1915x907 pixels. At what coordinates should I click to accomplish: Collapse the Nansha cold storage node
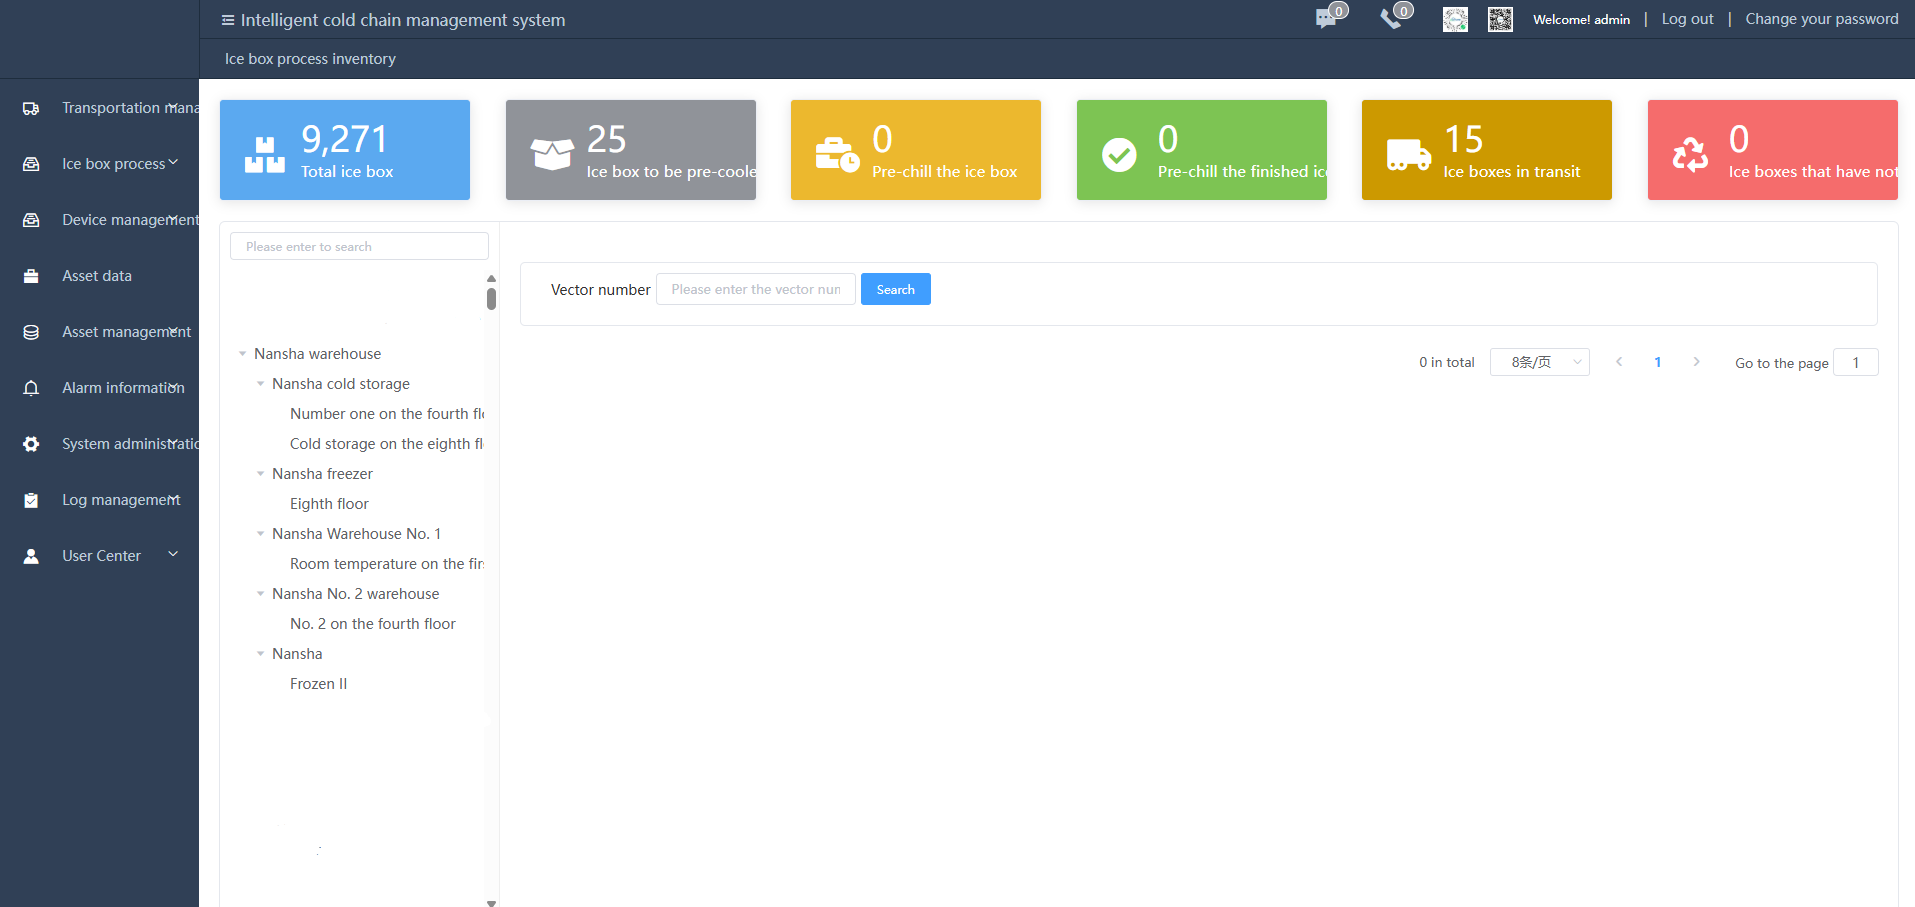click(261, 384)
